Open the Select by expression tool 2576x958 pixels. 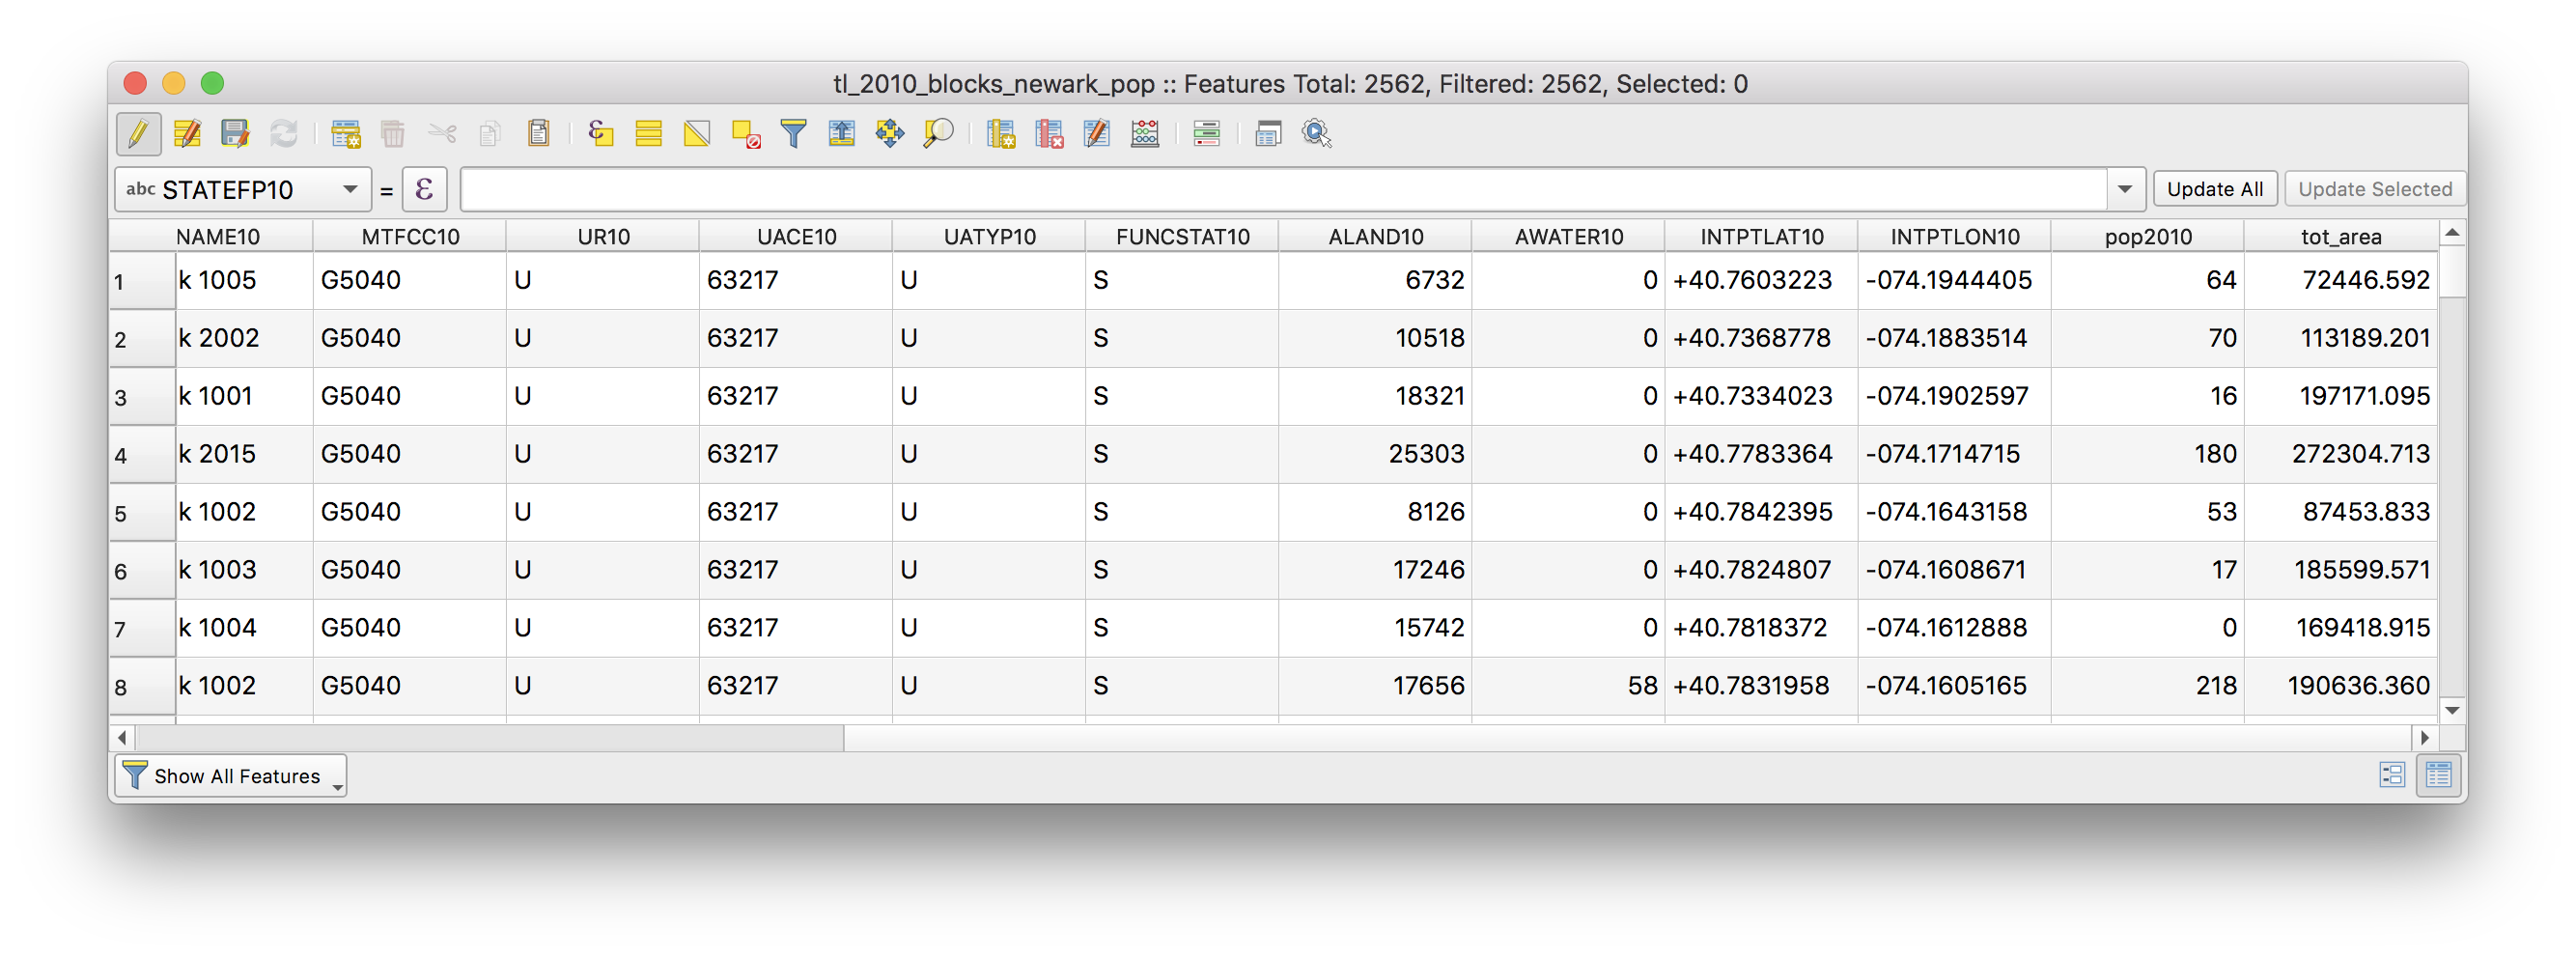point(600,133)
